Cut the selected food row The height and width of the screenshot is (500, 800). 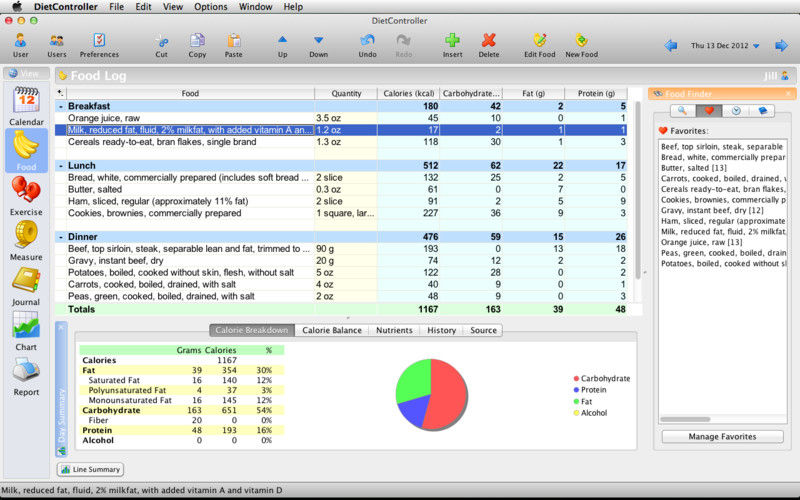coord(161,45)
